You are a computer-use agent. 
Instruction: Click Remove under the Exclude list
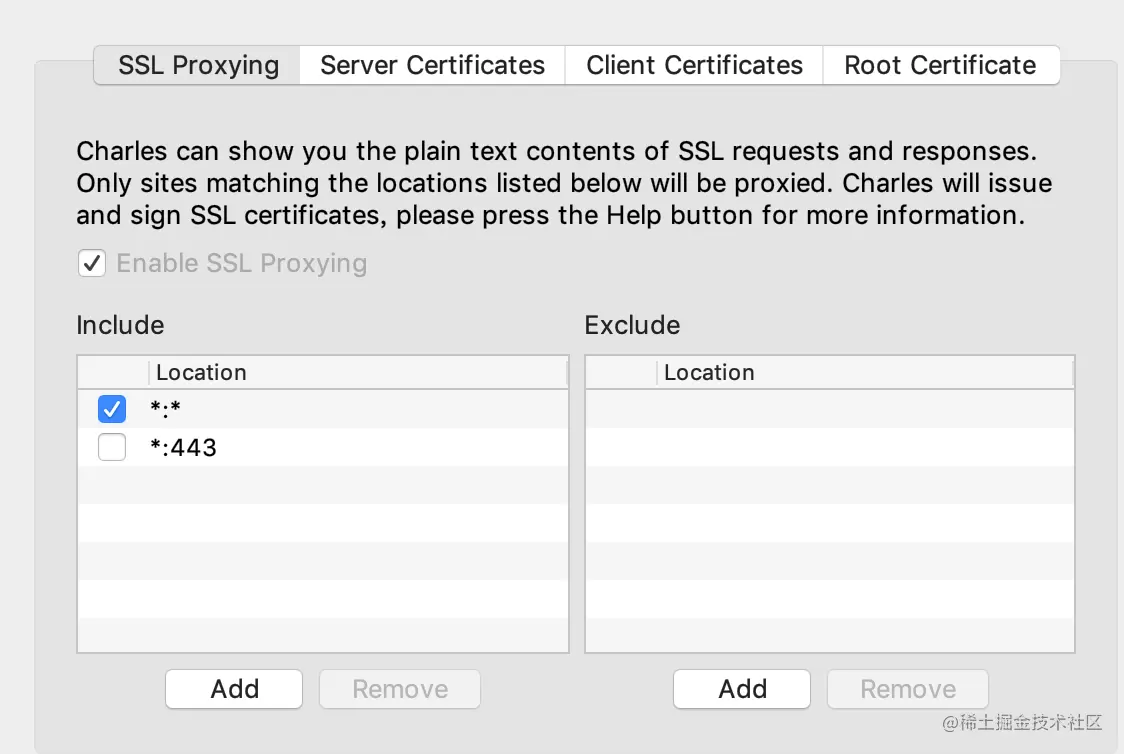click(908, 689)
